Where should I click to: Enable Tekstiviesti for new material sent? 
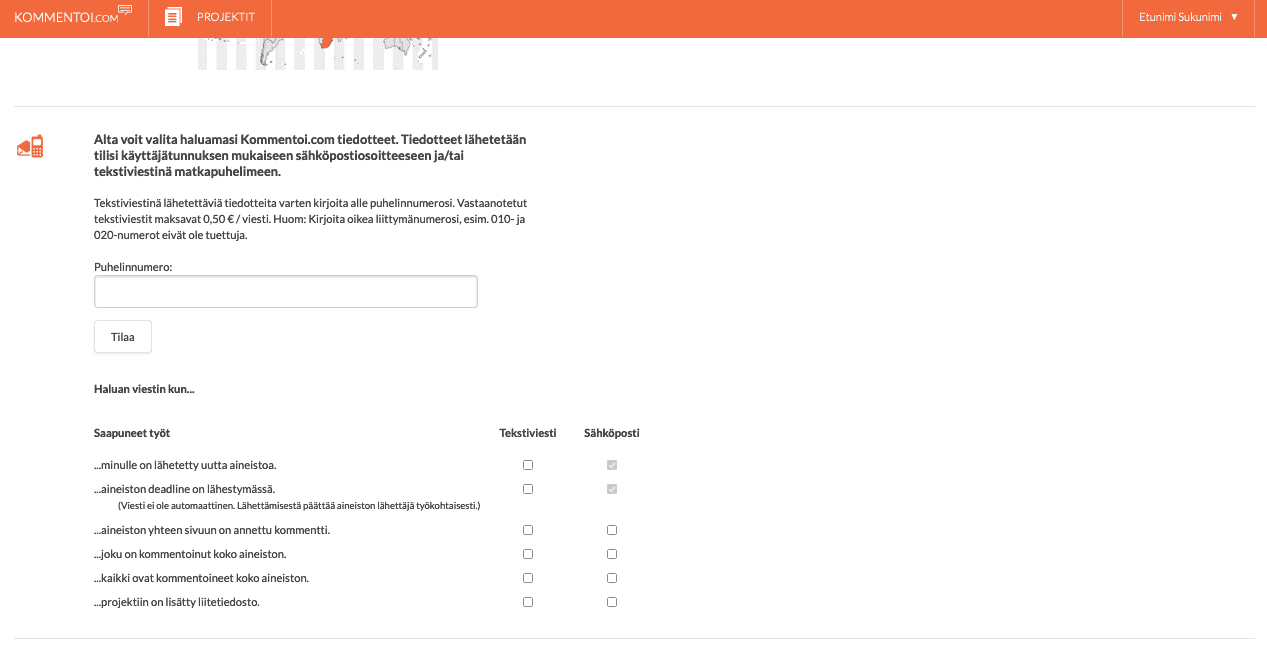(x=528, y=465)
